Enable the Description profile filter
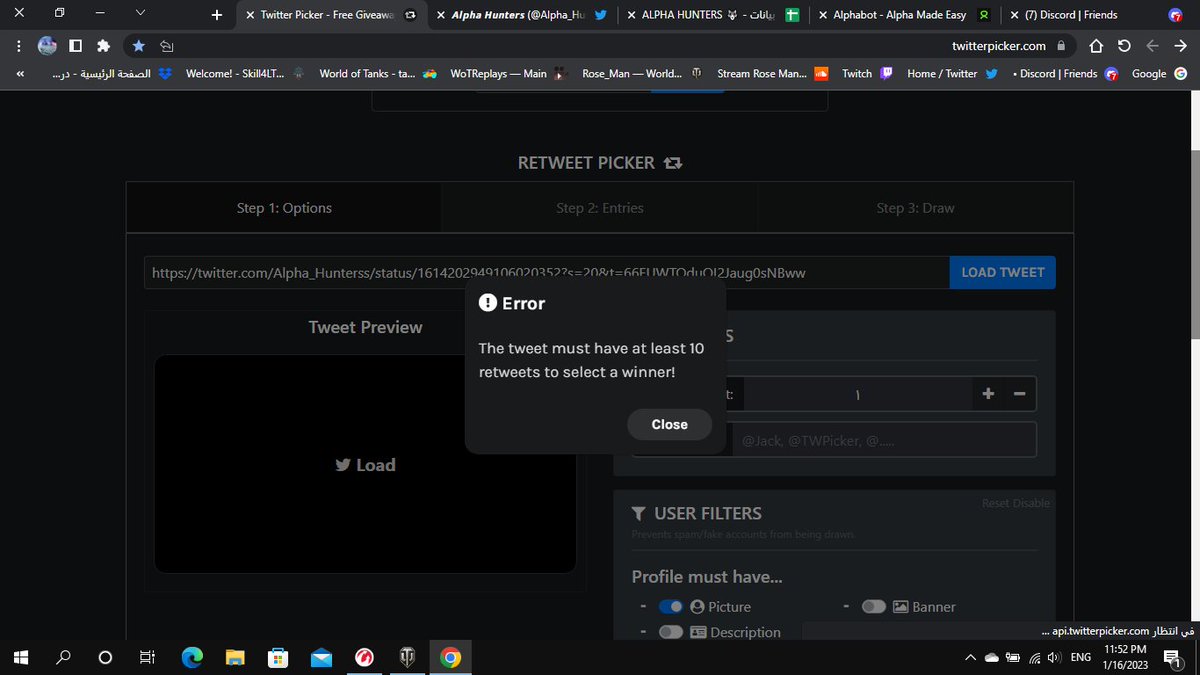1200x675 pixels. pyautogui.click(x=671, y=632)
